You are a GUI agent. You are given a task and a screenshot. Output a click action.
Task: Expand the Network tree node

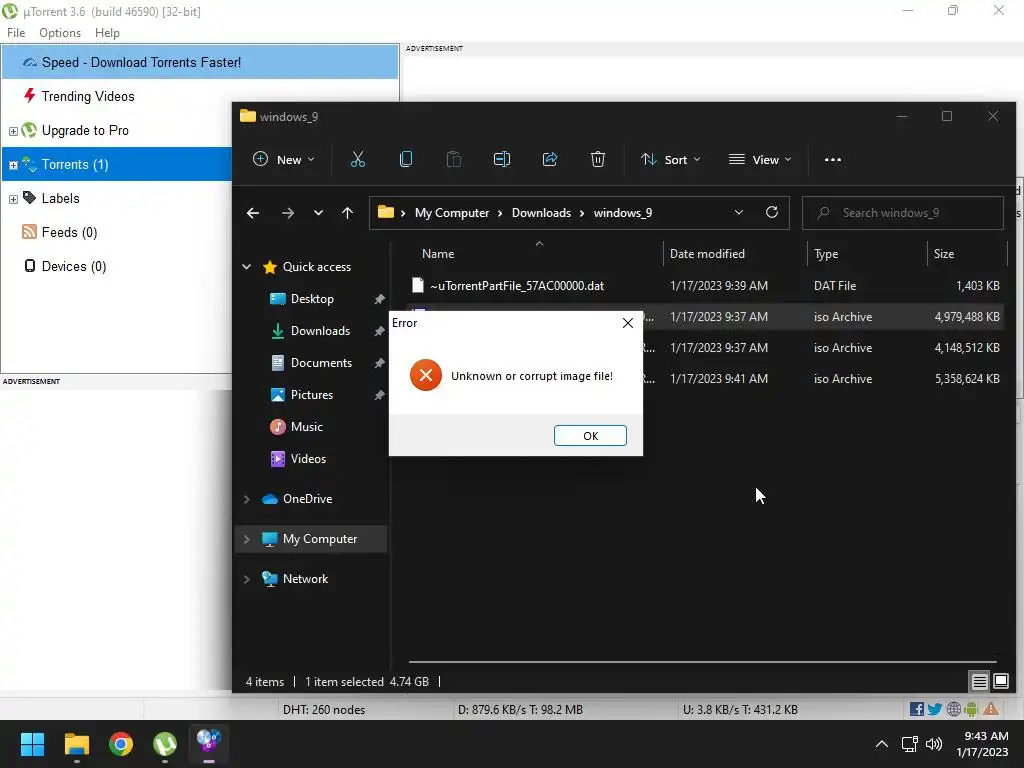click(x=247, y=579)
